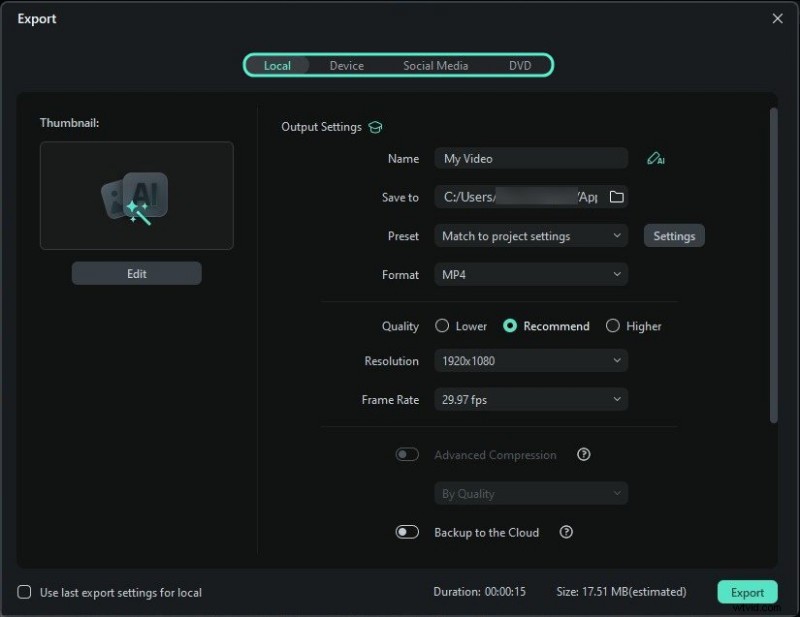Click the Output Settings tutorial cap icon

375,127
